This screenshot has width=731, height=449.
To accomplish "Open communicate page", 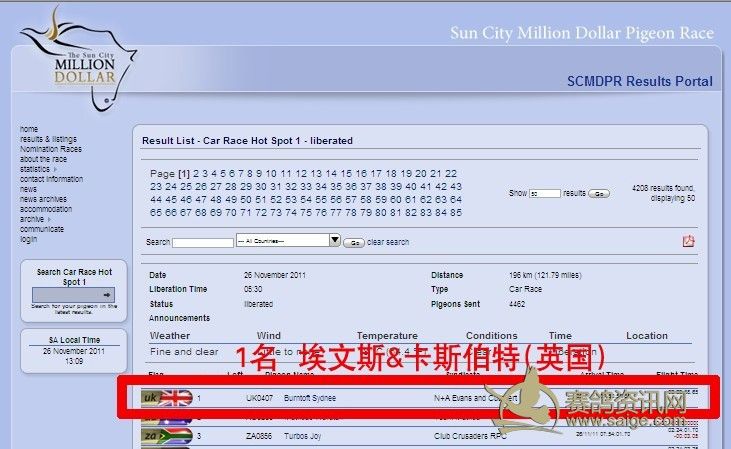I will pyautogui.click(x=42, y=229).
